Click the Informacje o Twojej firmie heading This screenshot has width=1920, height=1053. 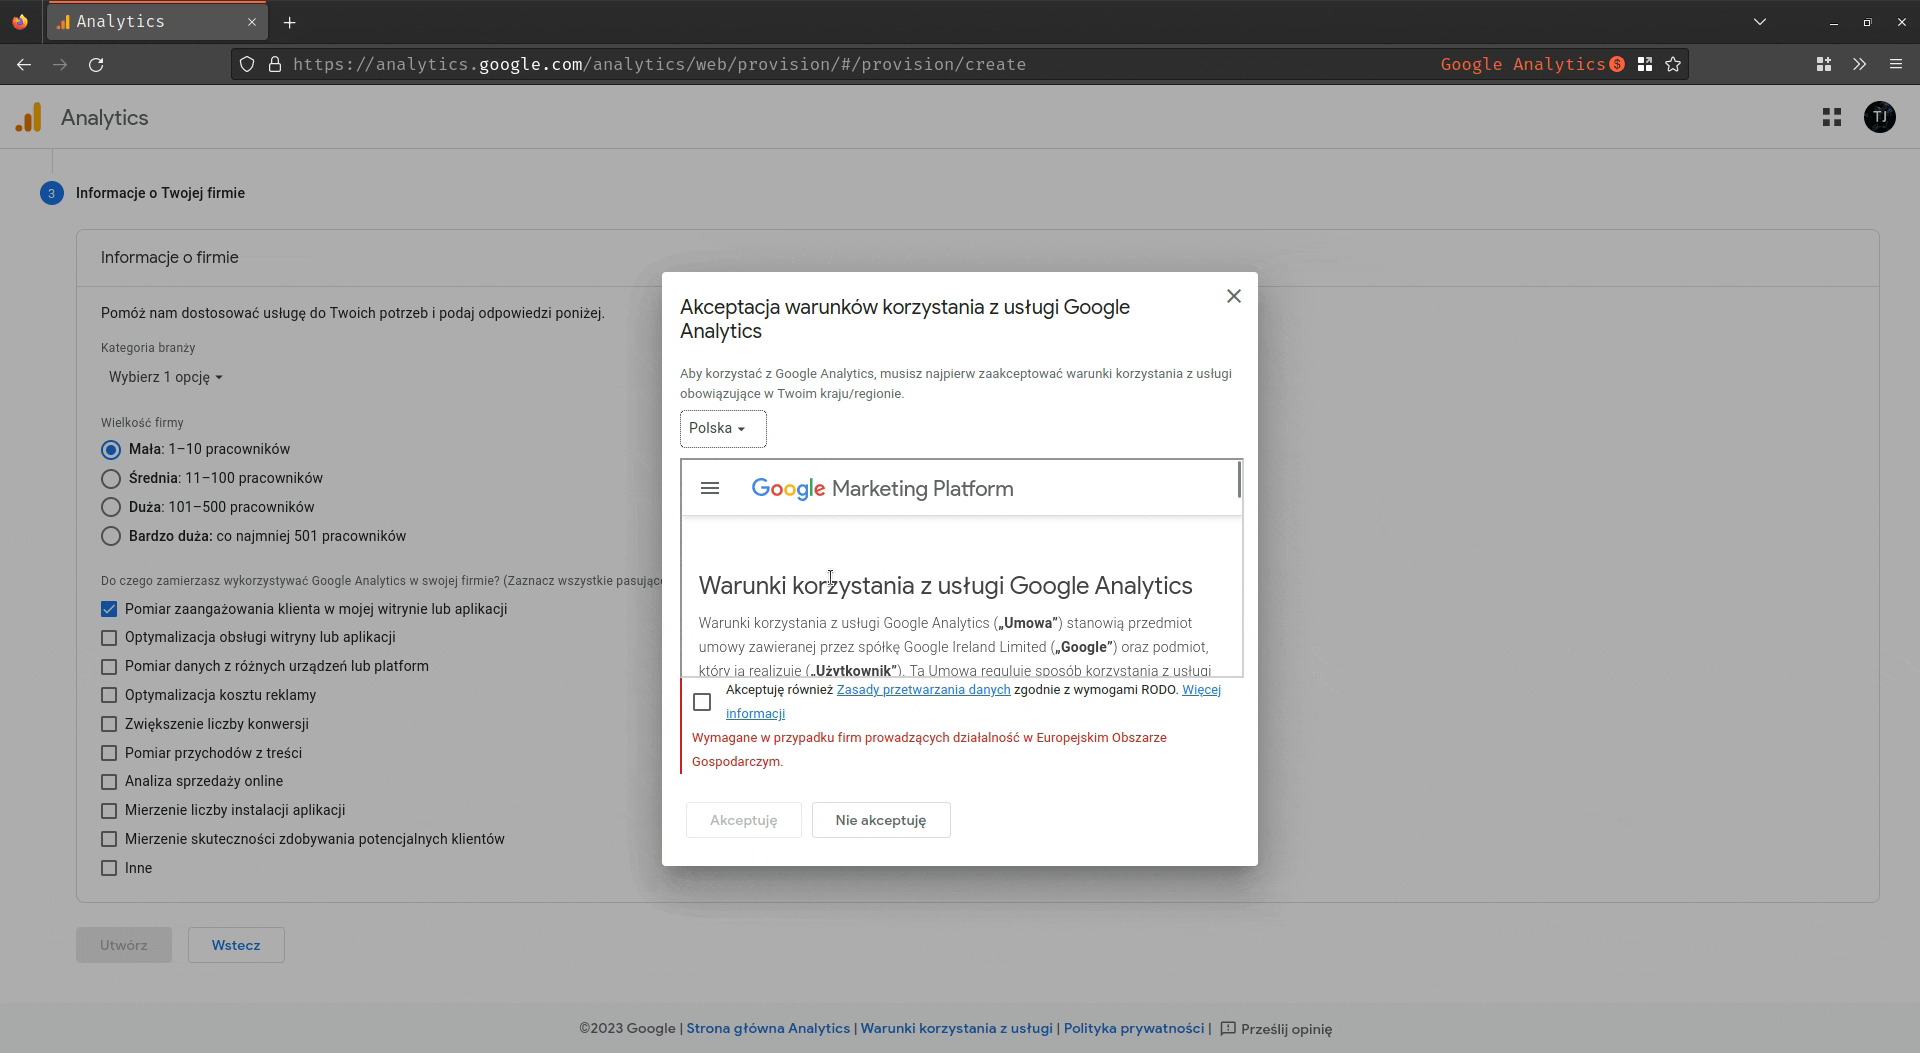pos(160,193)
